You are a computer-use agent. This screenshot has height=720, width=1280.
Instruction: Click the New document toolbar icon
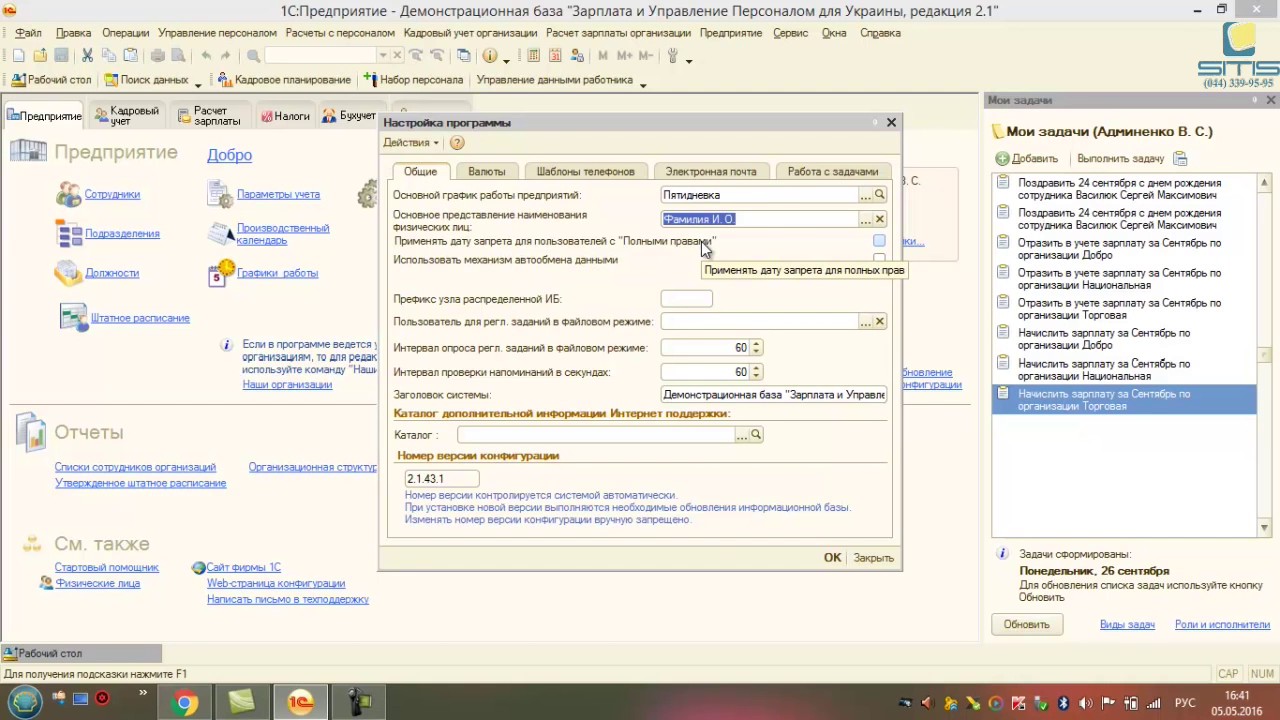click(x=18, y=56)
